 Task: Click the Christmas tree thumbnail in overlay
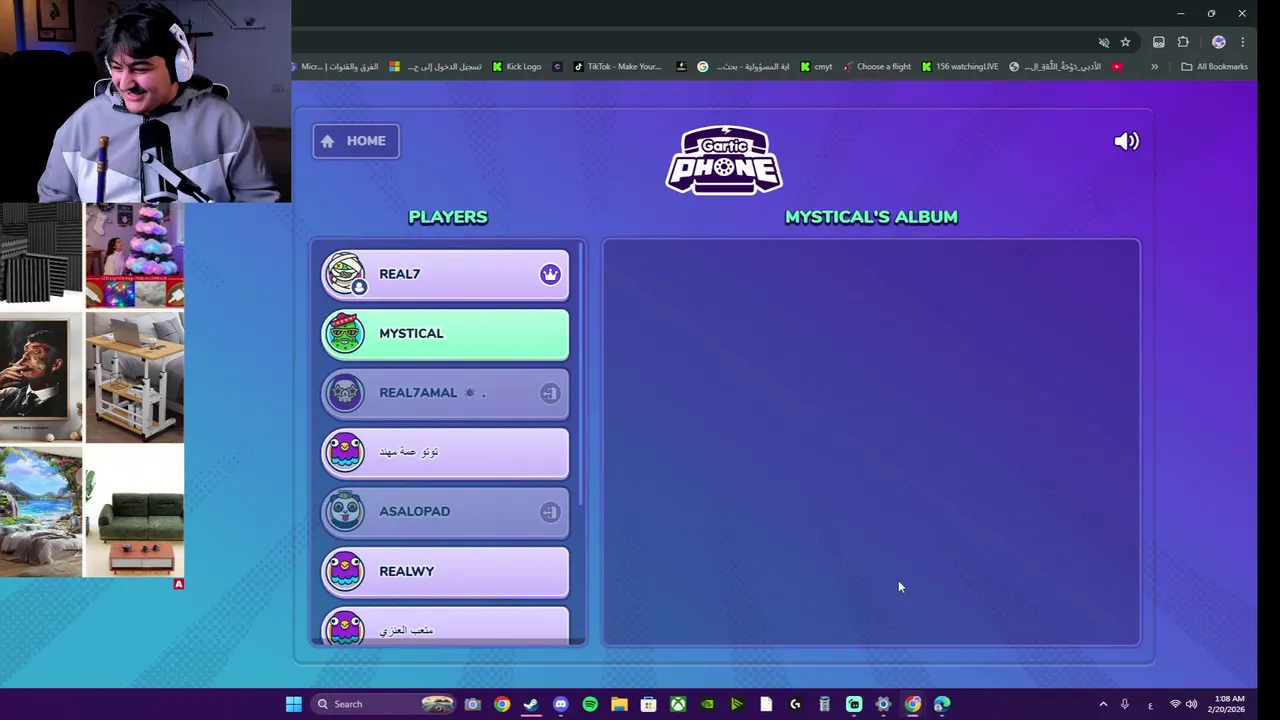pos(134,256)
